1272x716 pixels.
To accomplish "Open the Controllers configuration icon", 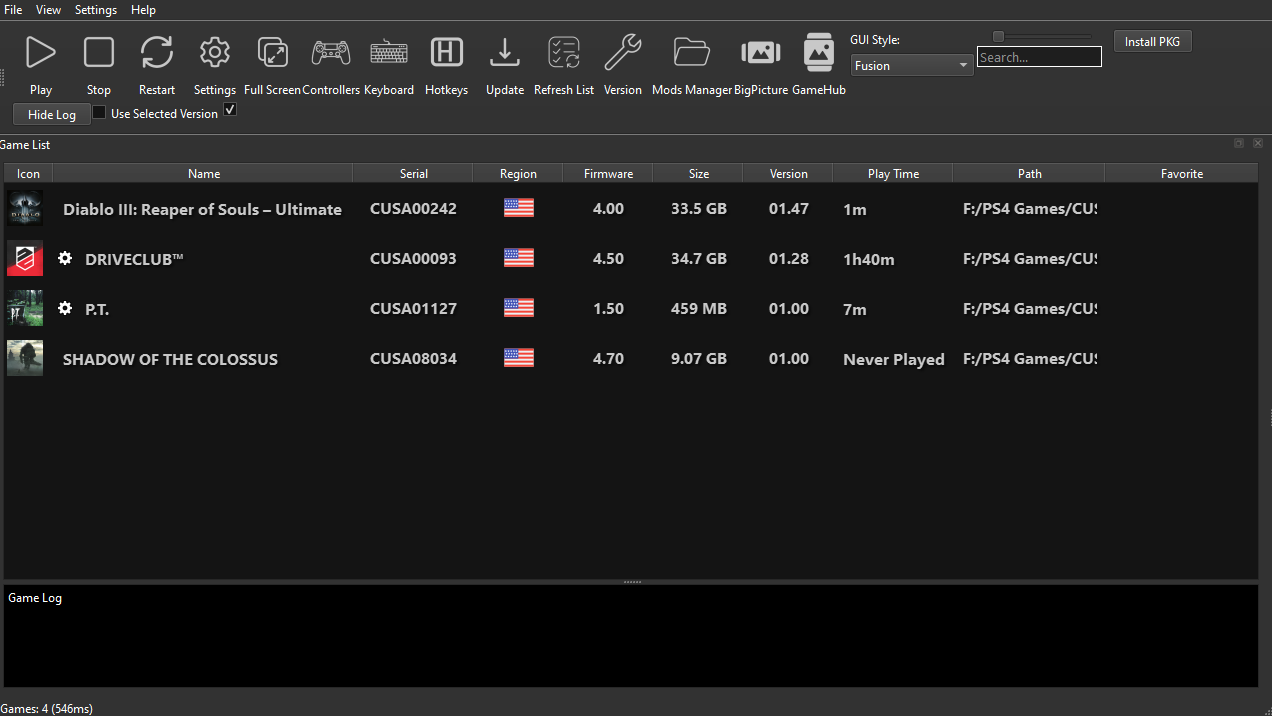I will pyautogui.click(x=331, y=52).
